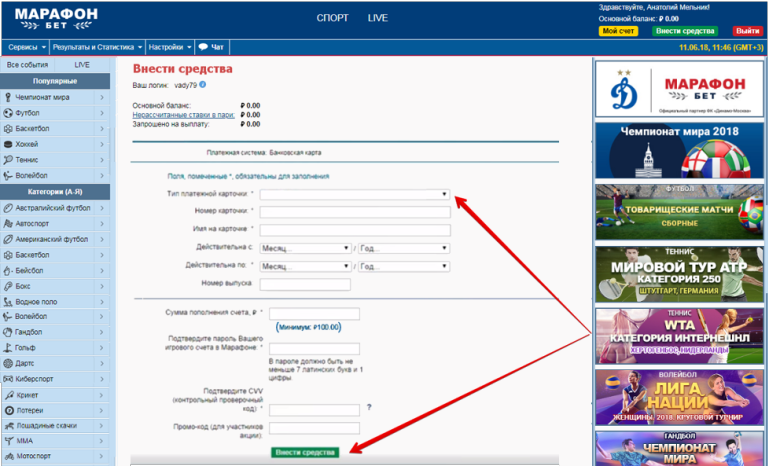Click the account password confirmation field

314,348
